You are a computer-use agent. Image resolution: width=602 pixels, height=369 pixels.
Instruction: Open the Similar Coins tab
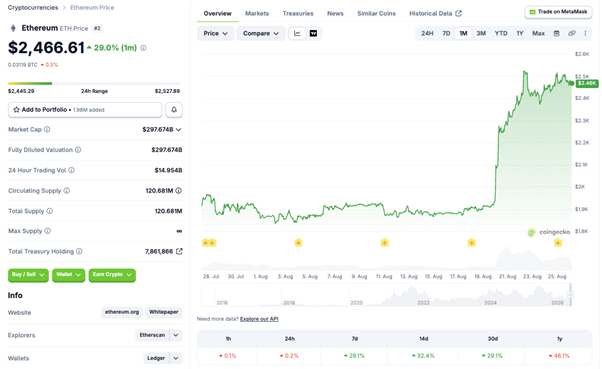(376, 13)
